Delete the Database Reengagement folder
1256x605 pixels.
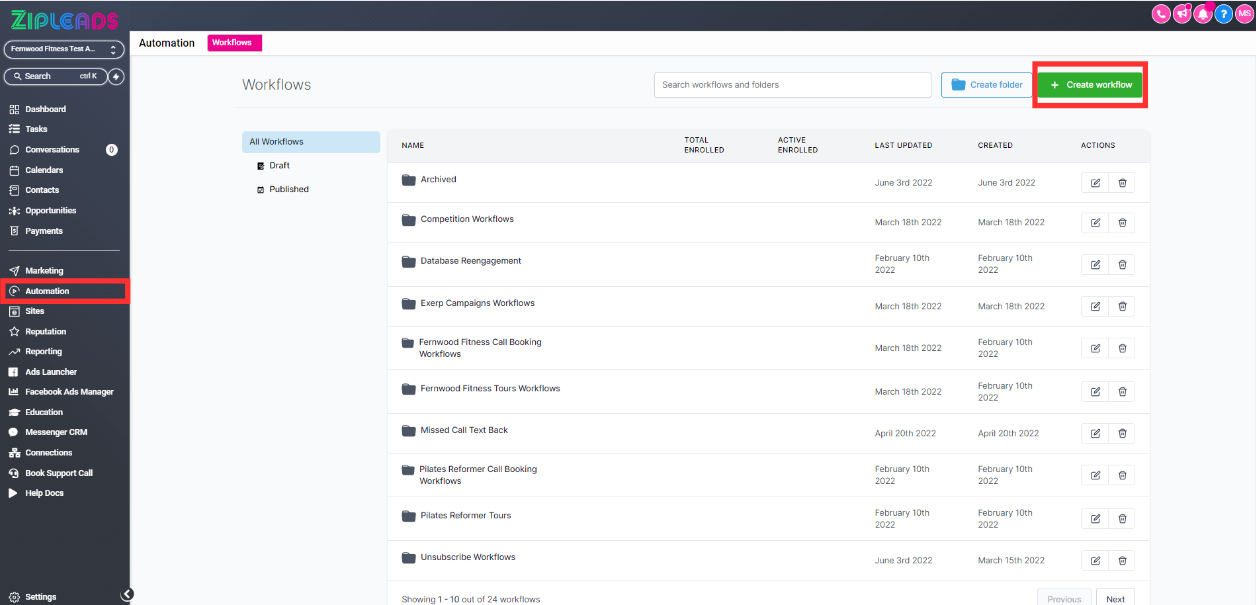(x=1122, y=264)
